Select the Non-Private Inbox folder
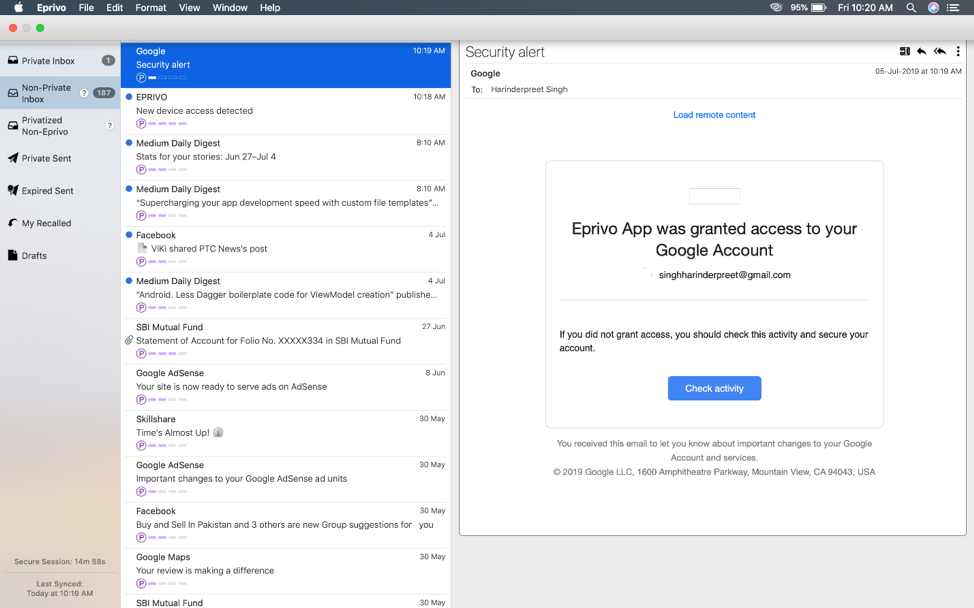 (60, 93)
